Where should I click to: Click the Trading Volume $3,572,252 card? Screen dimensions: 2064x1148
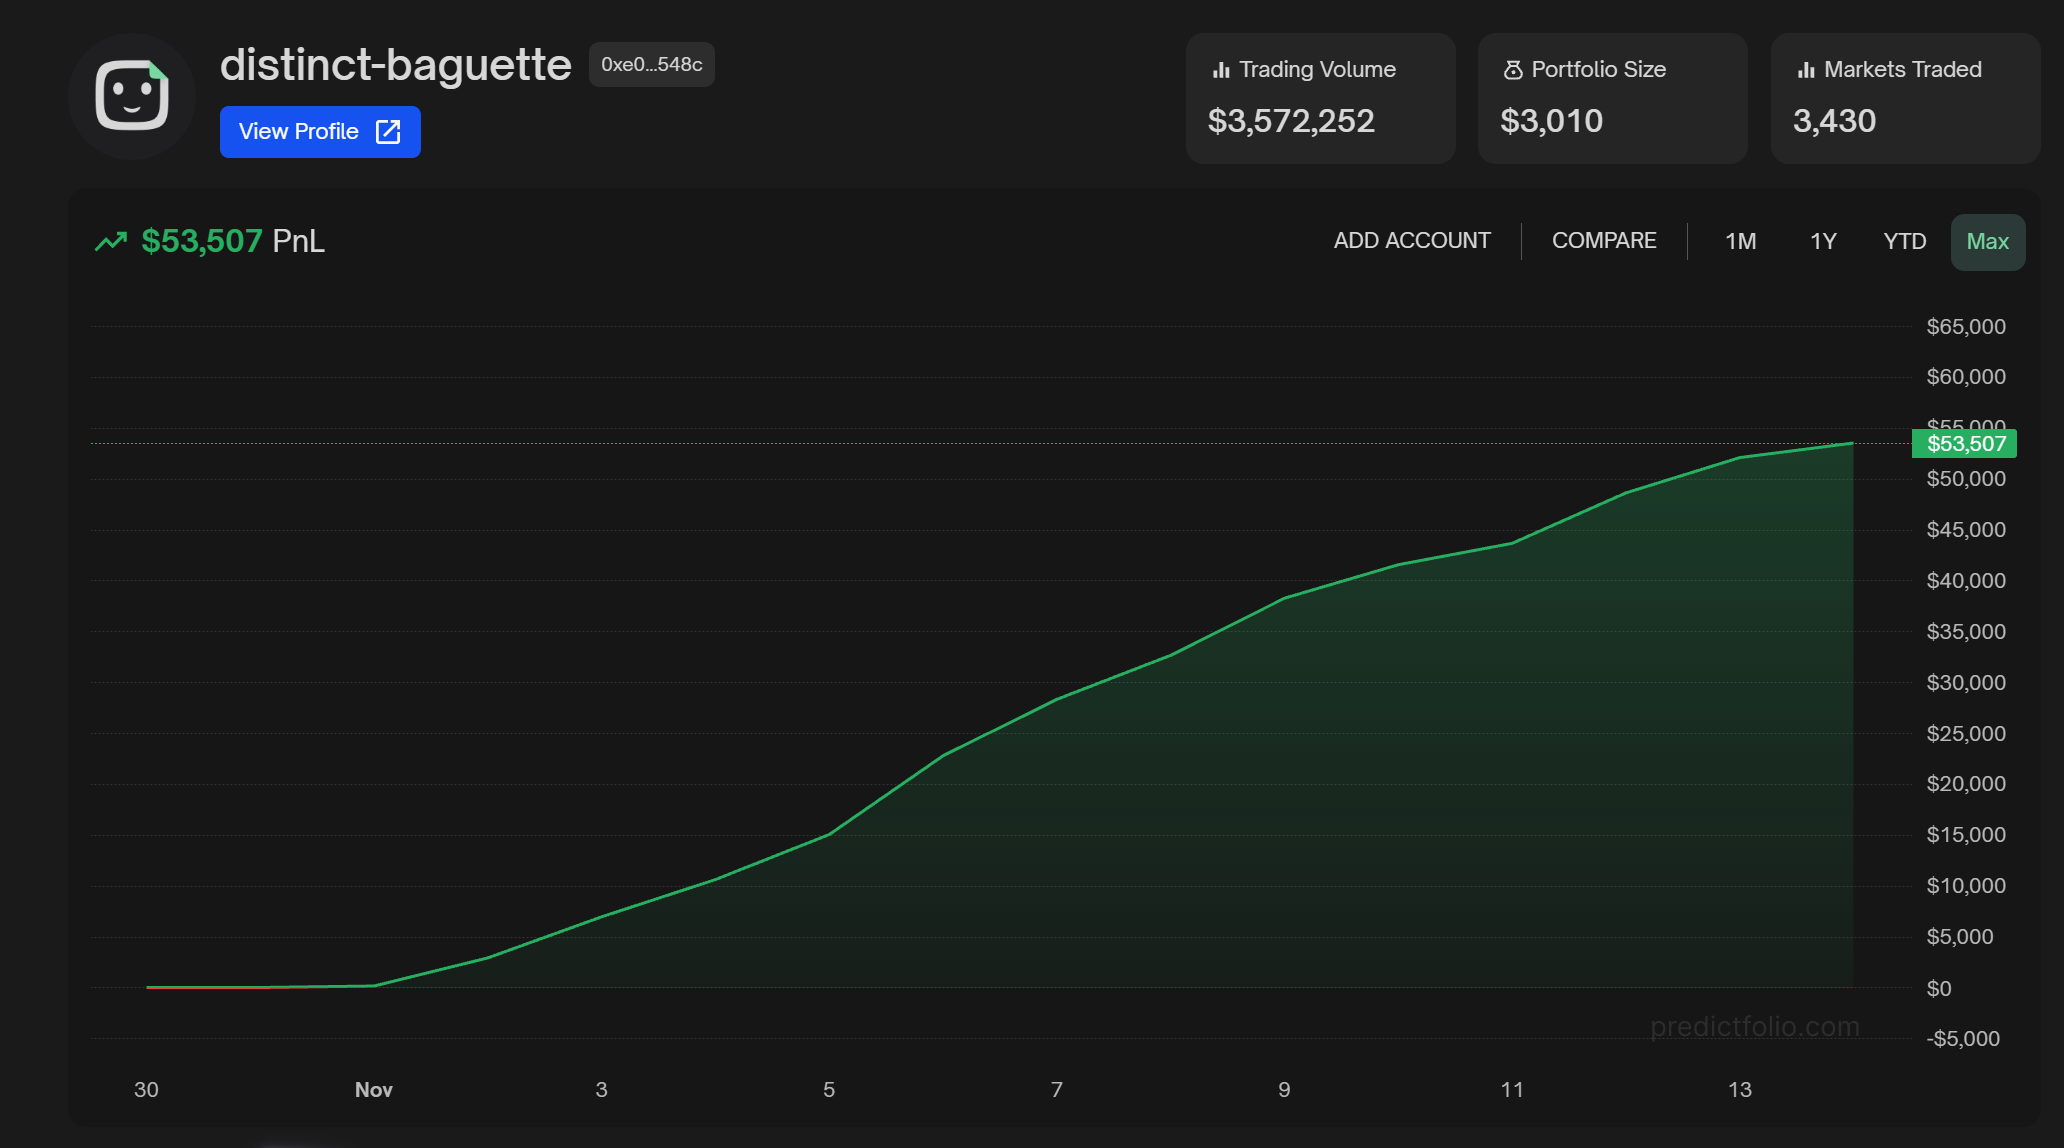[1320, 99]
